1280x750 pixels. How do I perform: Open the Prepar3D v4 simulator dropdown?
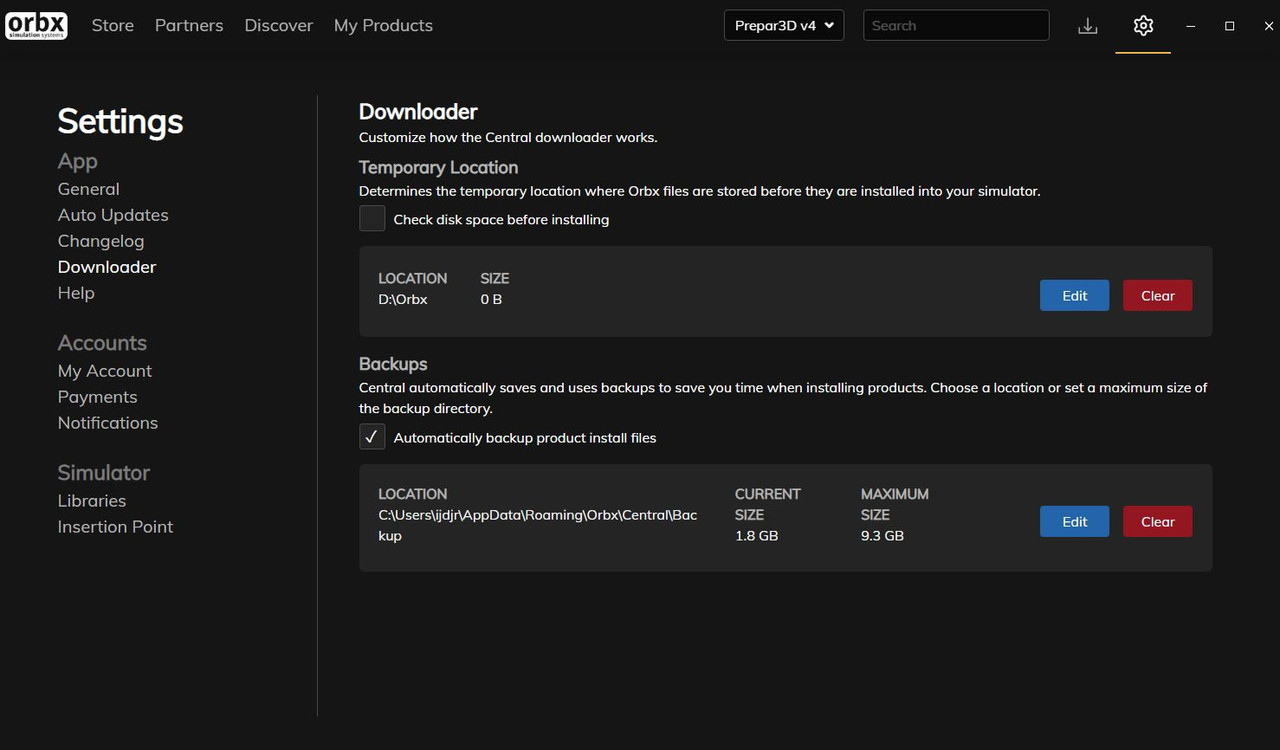point(784,25)
